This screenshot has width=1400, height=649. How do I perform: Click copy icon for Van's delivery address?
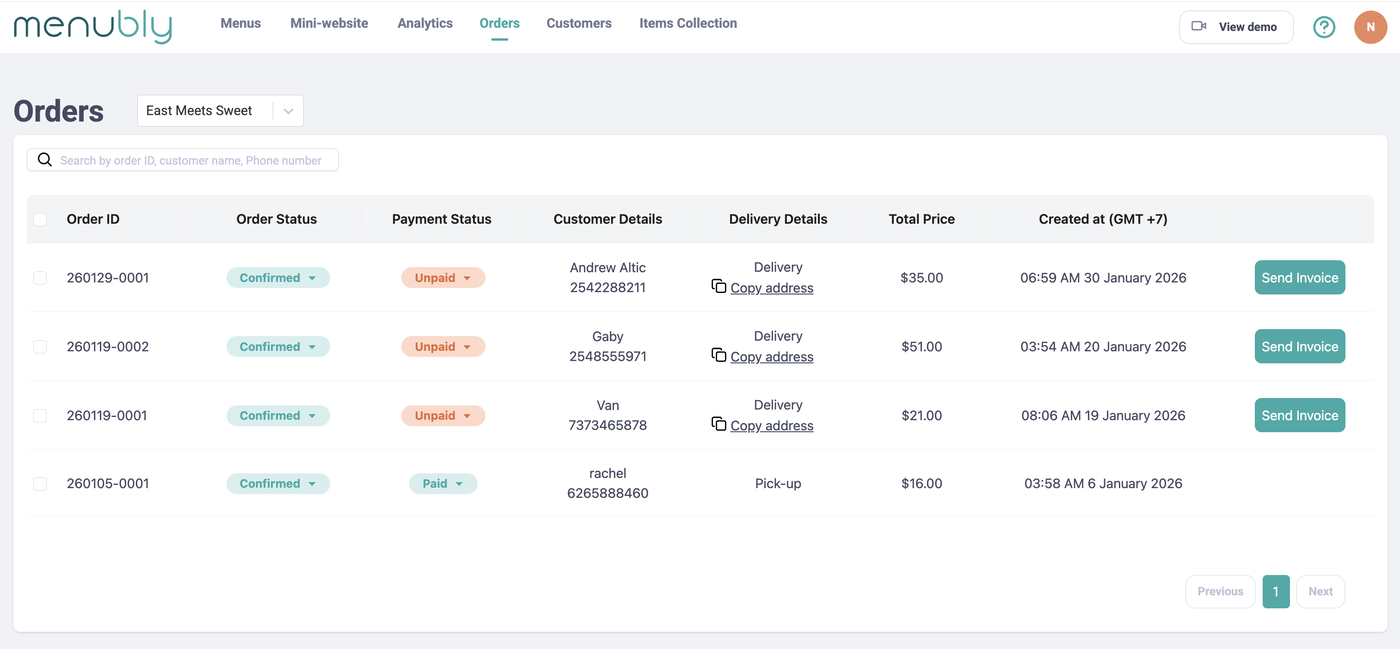tap(718, 425)
